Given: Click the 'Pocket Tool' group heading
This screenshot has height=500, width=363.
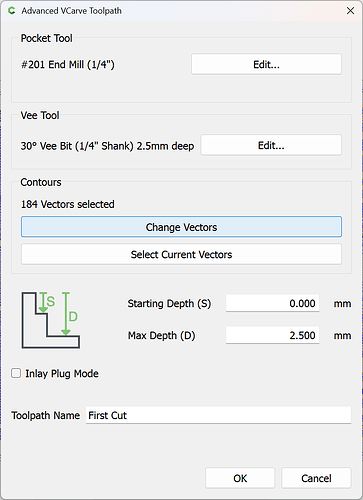Looking at the screenshot, I should click(46, 38).
